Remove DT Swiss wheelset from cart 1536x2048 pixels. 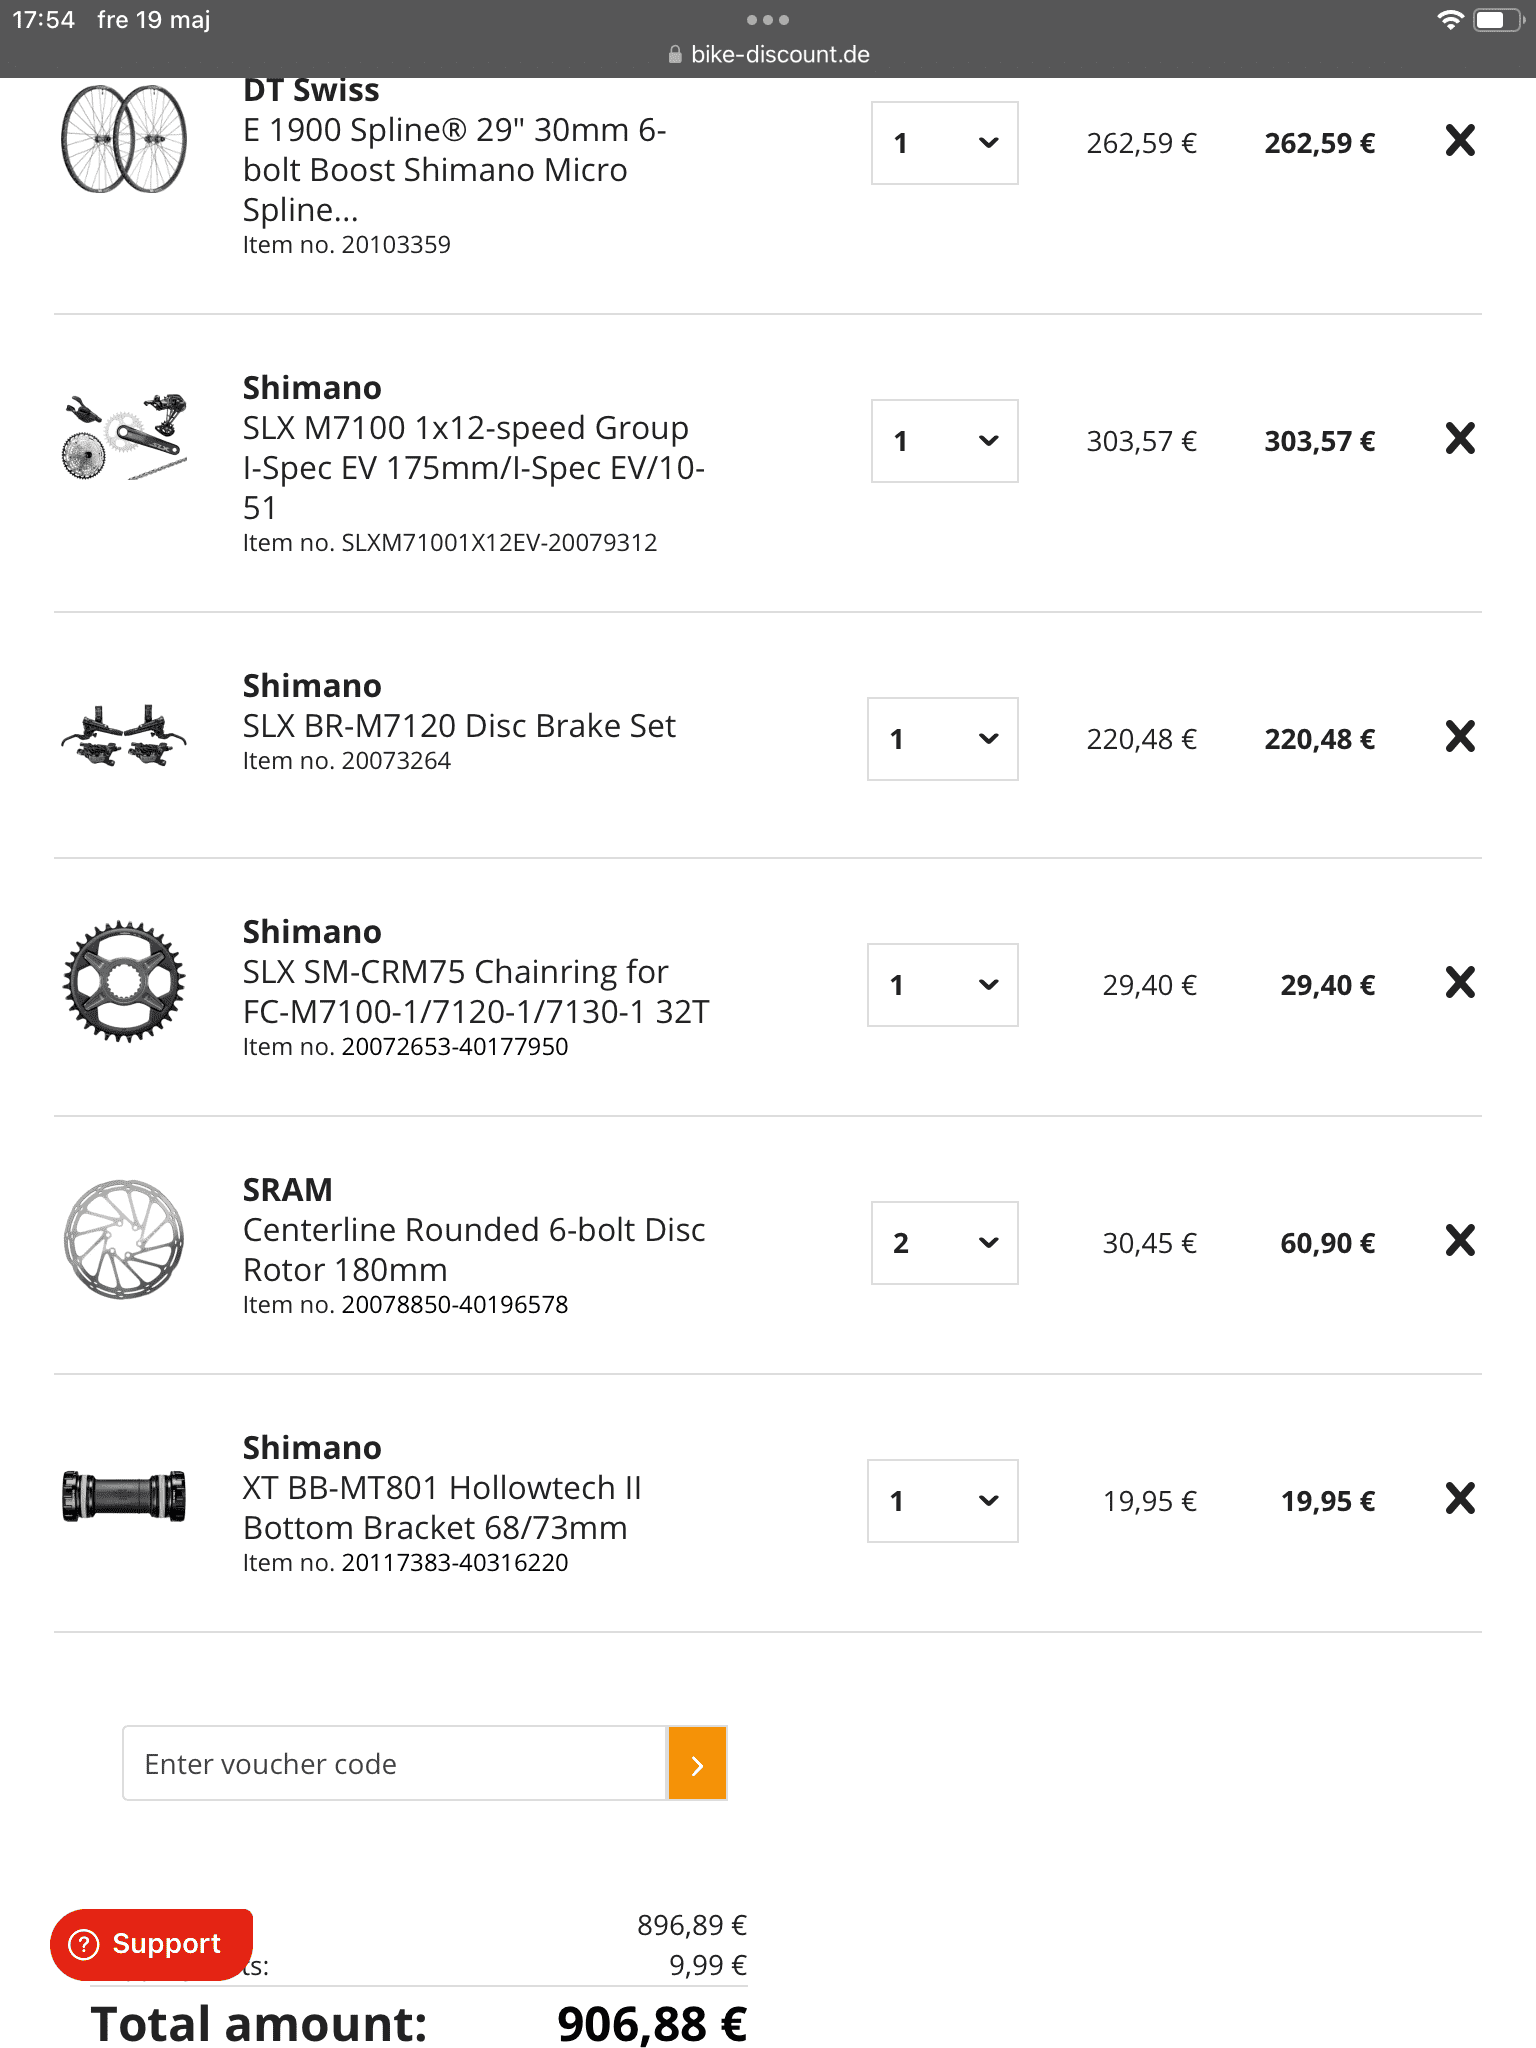[1460, 141]
